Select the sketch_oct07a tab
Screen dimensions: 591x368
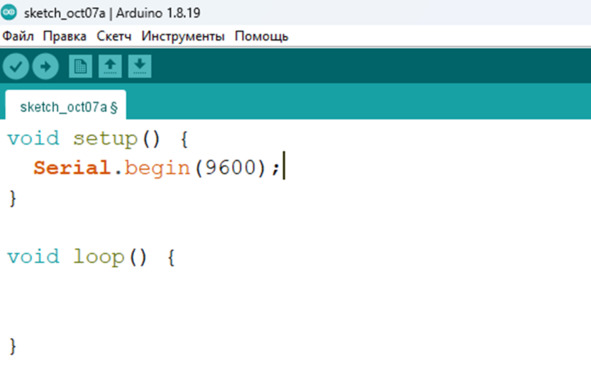[x=66, y=105]
